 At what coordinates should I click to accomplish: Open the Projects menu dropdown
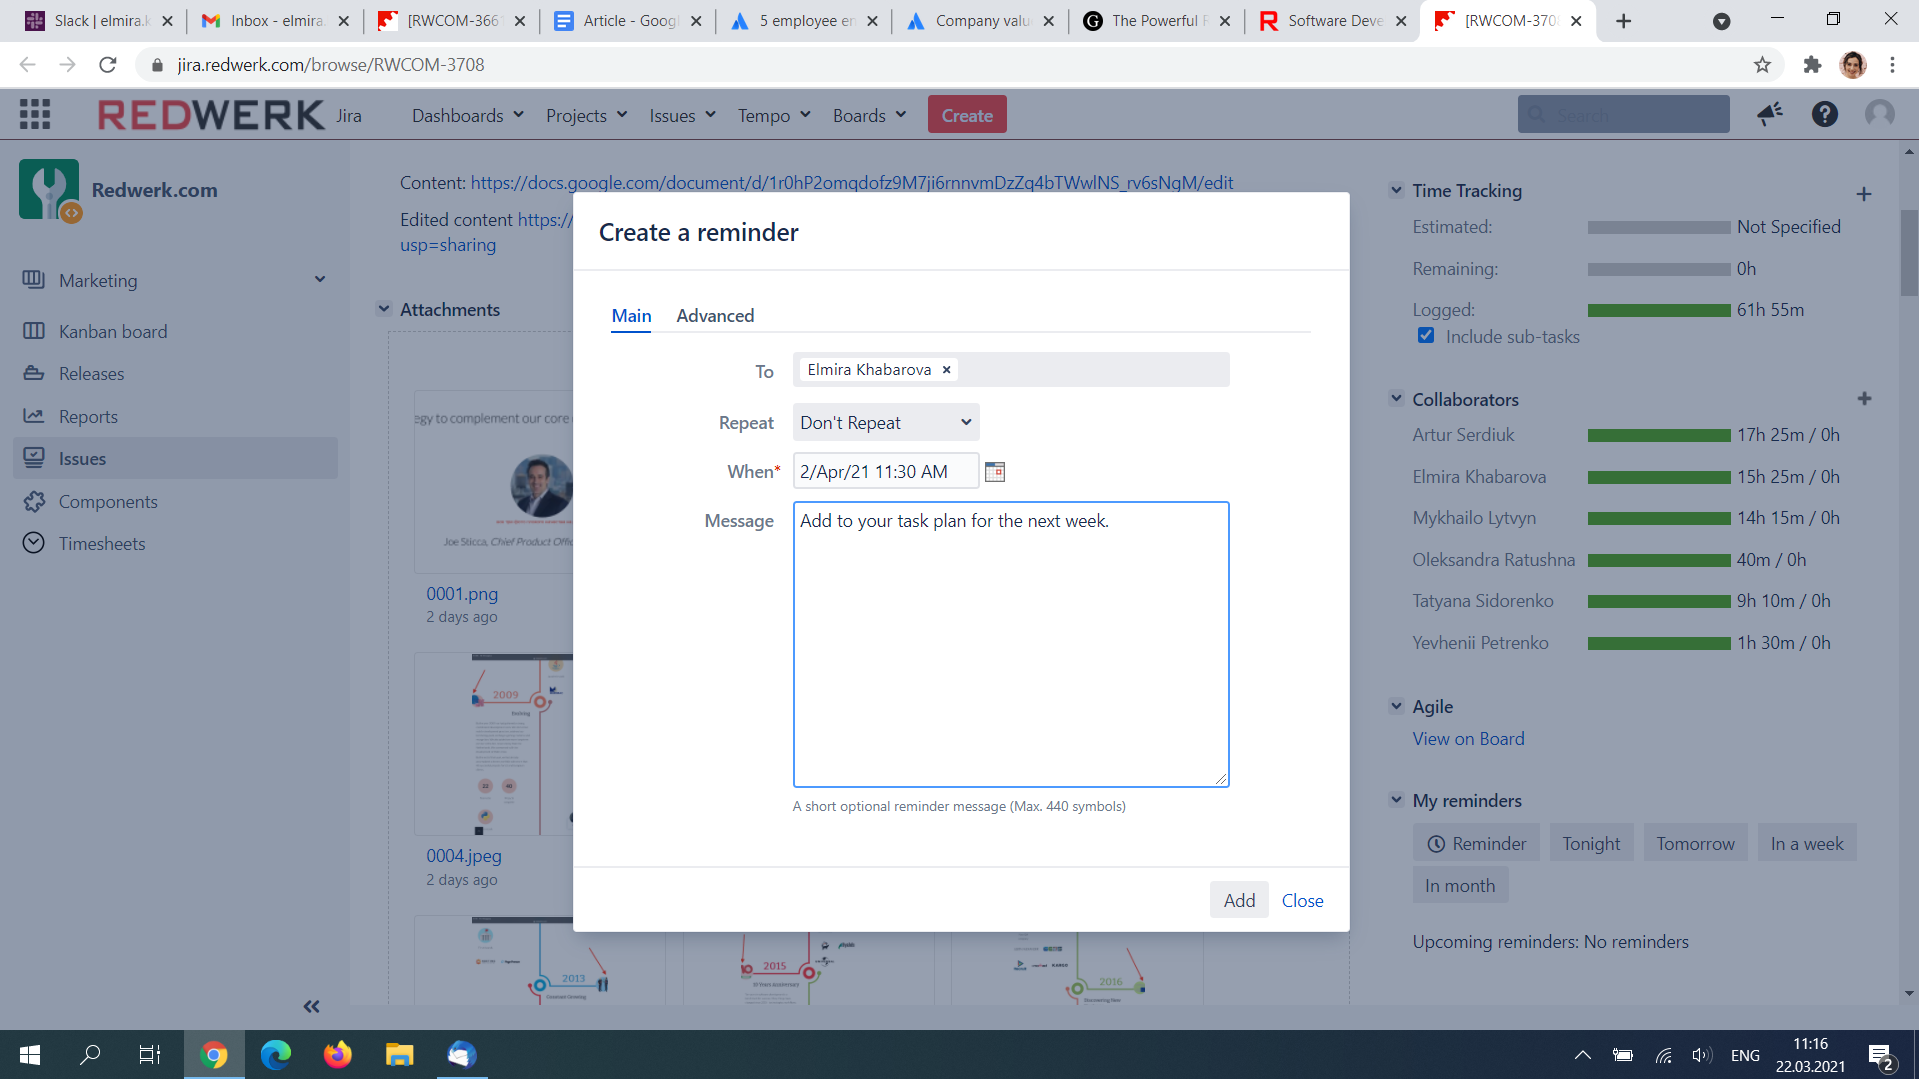587,116
